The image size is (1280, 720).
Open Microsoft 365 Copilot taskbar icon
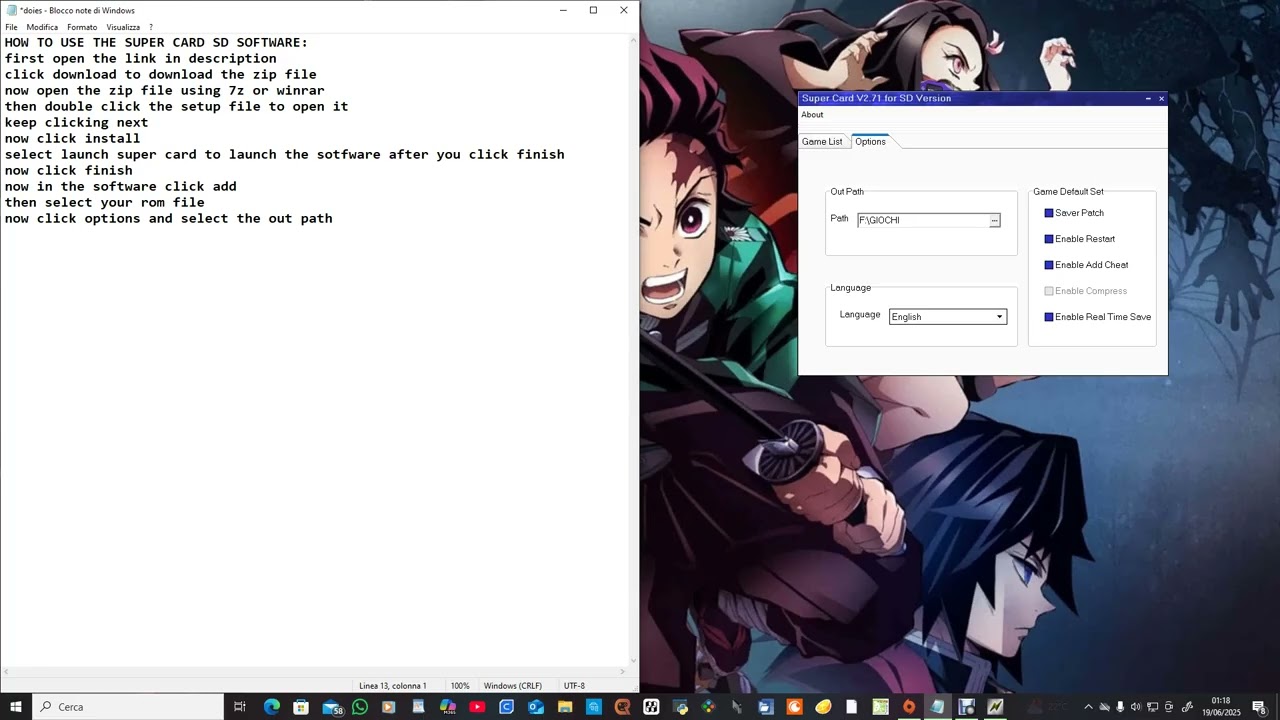(x=447, y=707)
